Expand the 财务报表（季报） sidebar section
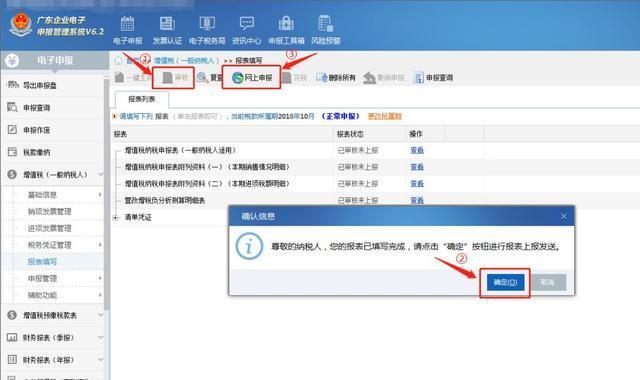 coord(100,338)
